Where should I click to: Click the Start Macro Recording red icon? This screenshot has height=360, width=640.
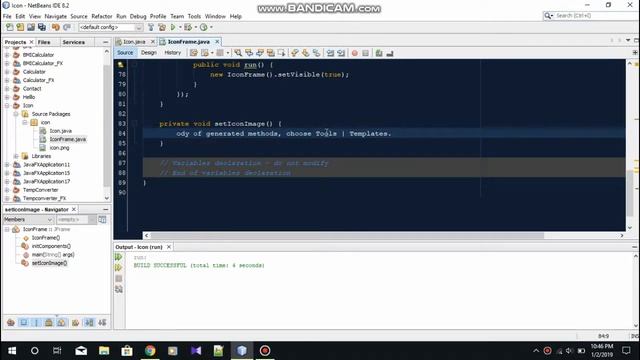click(354, 53)
